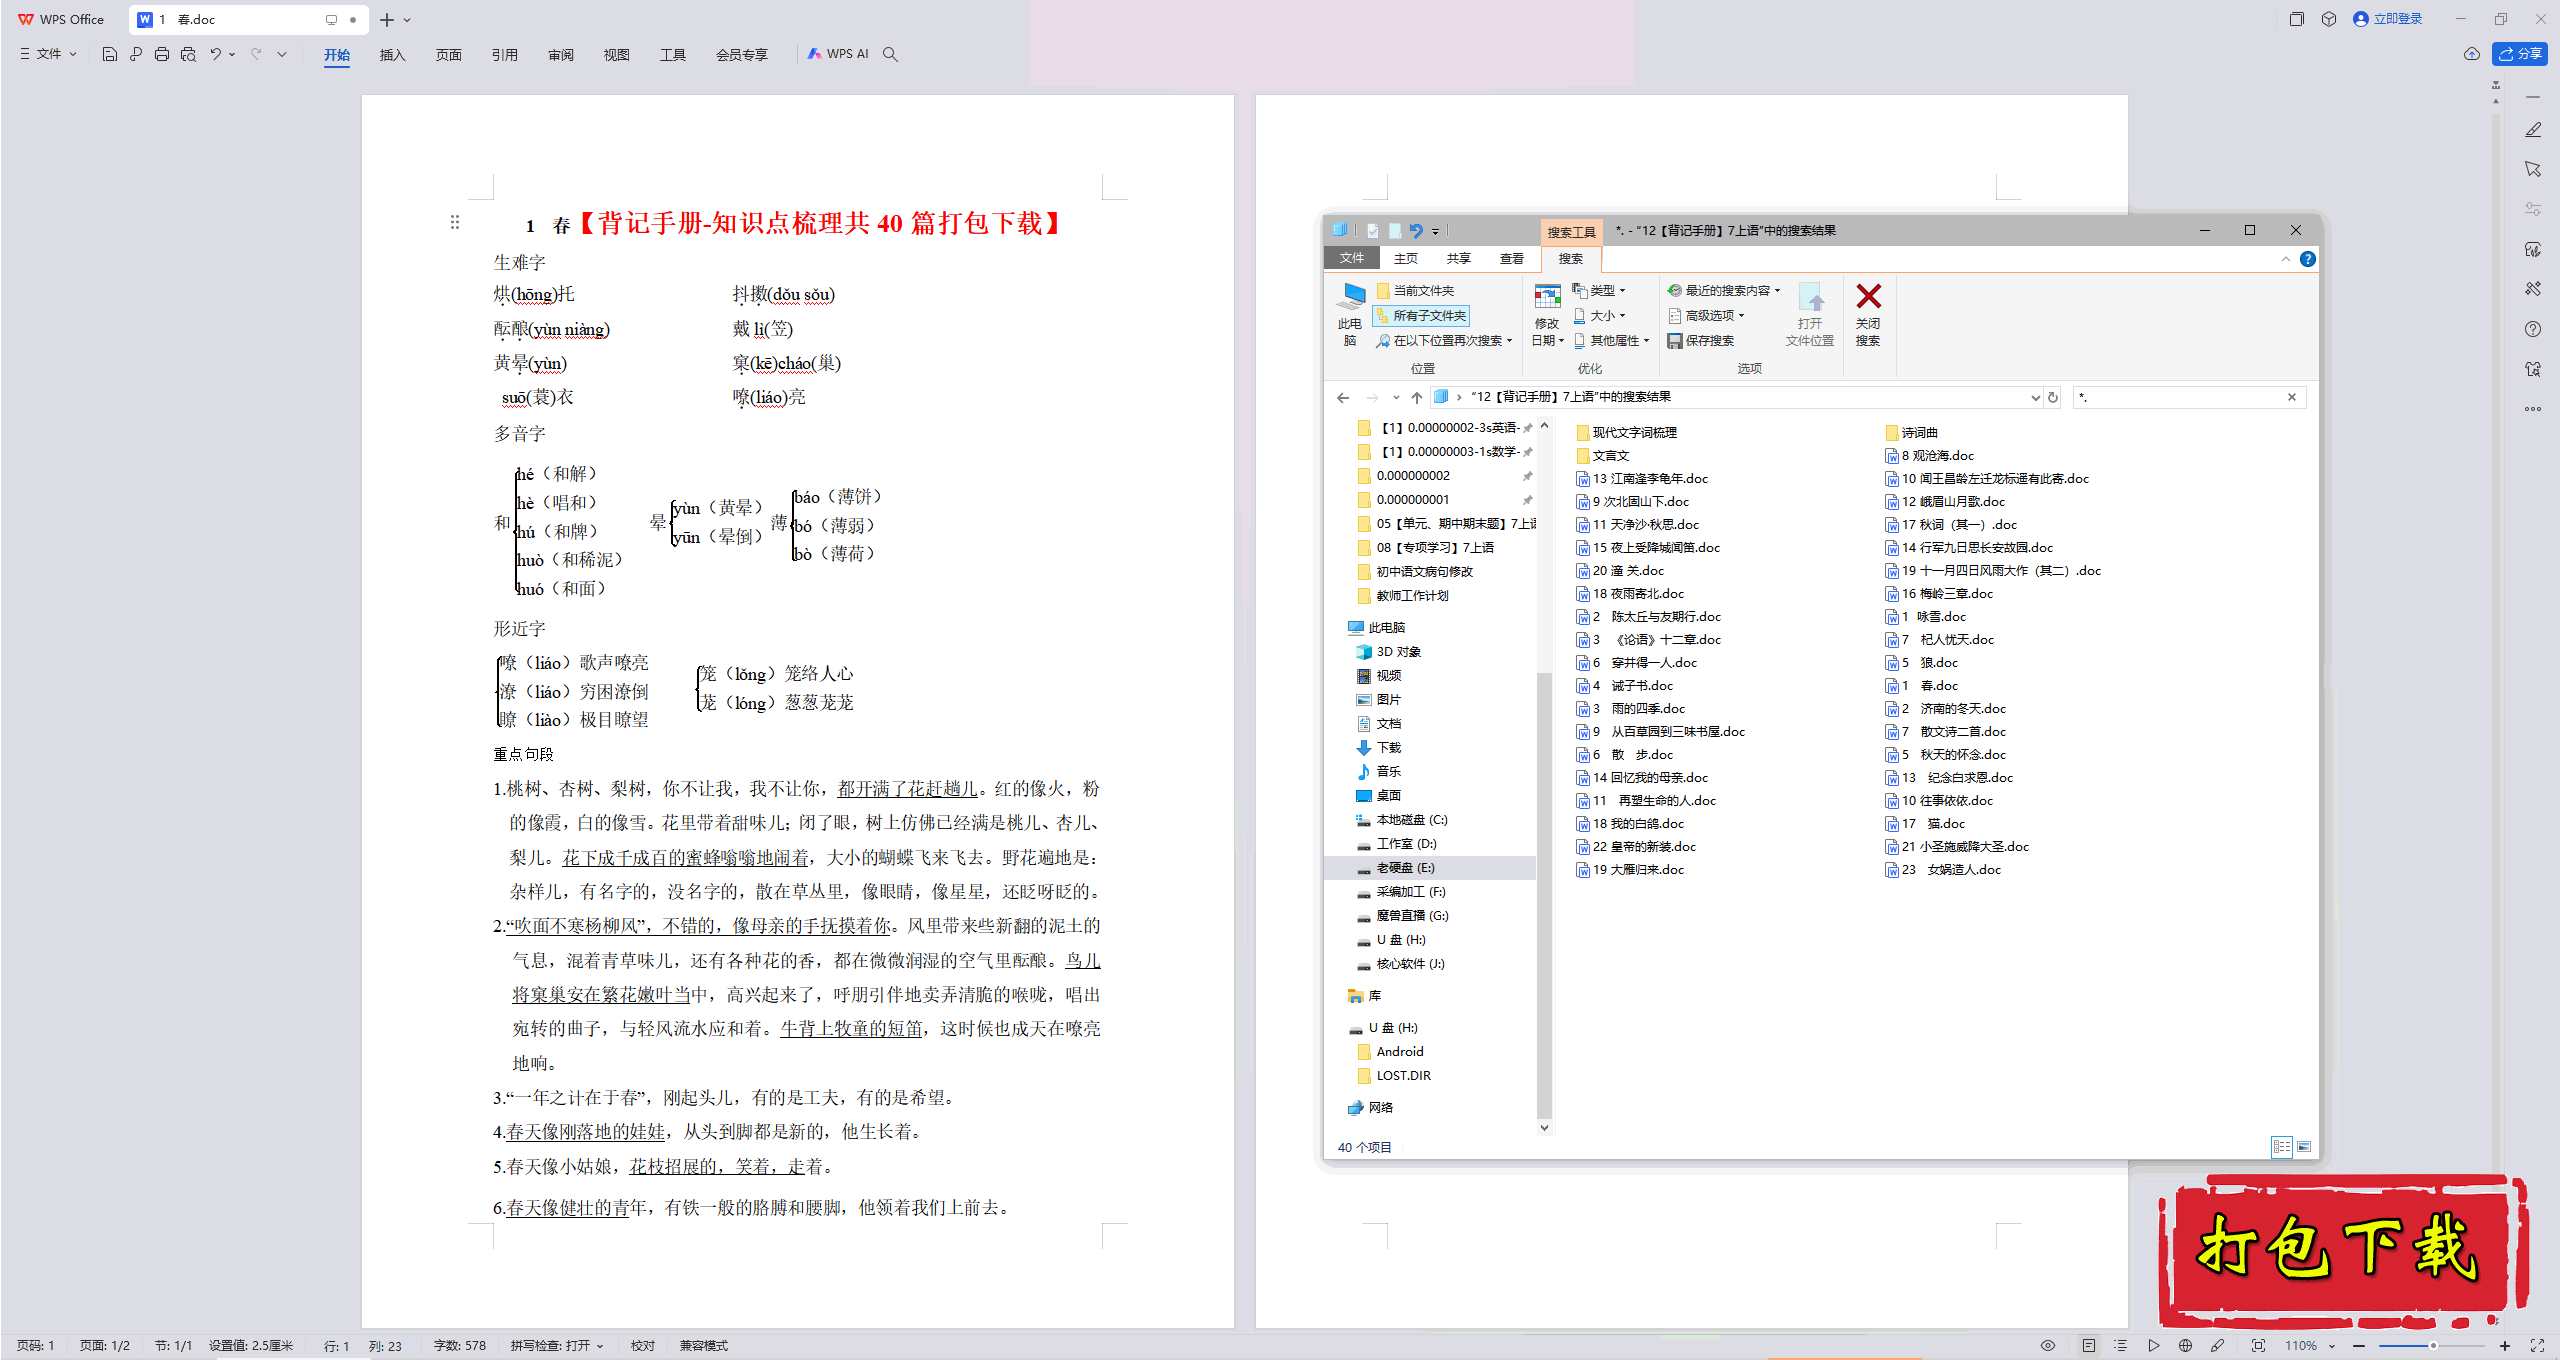Expand quick access toolbar customize chevron
This screenshot has height=1360, width=2560.
pos(282,54)
